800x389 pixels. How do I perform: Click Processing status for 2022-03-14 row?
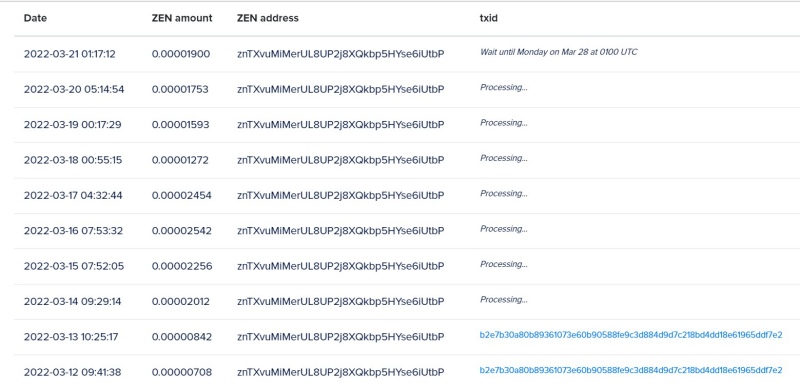[504, 300]
